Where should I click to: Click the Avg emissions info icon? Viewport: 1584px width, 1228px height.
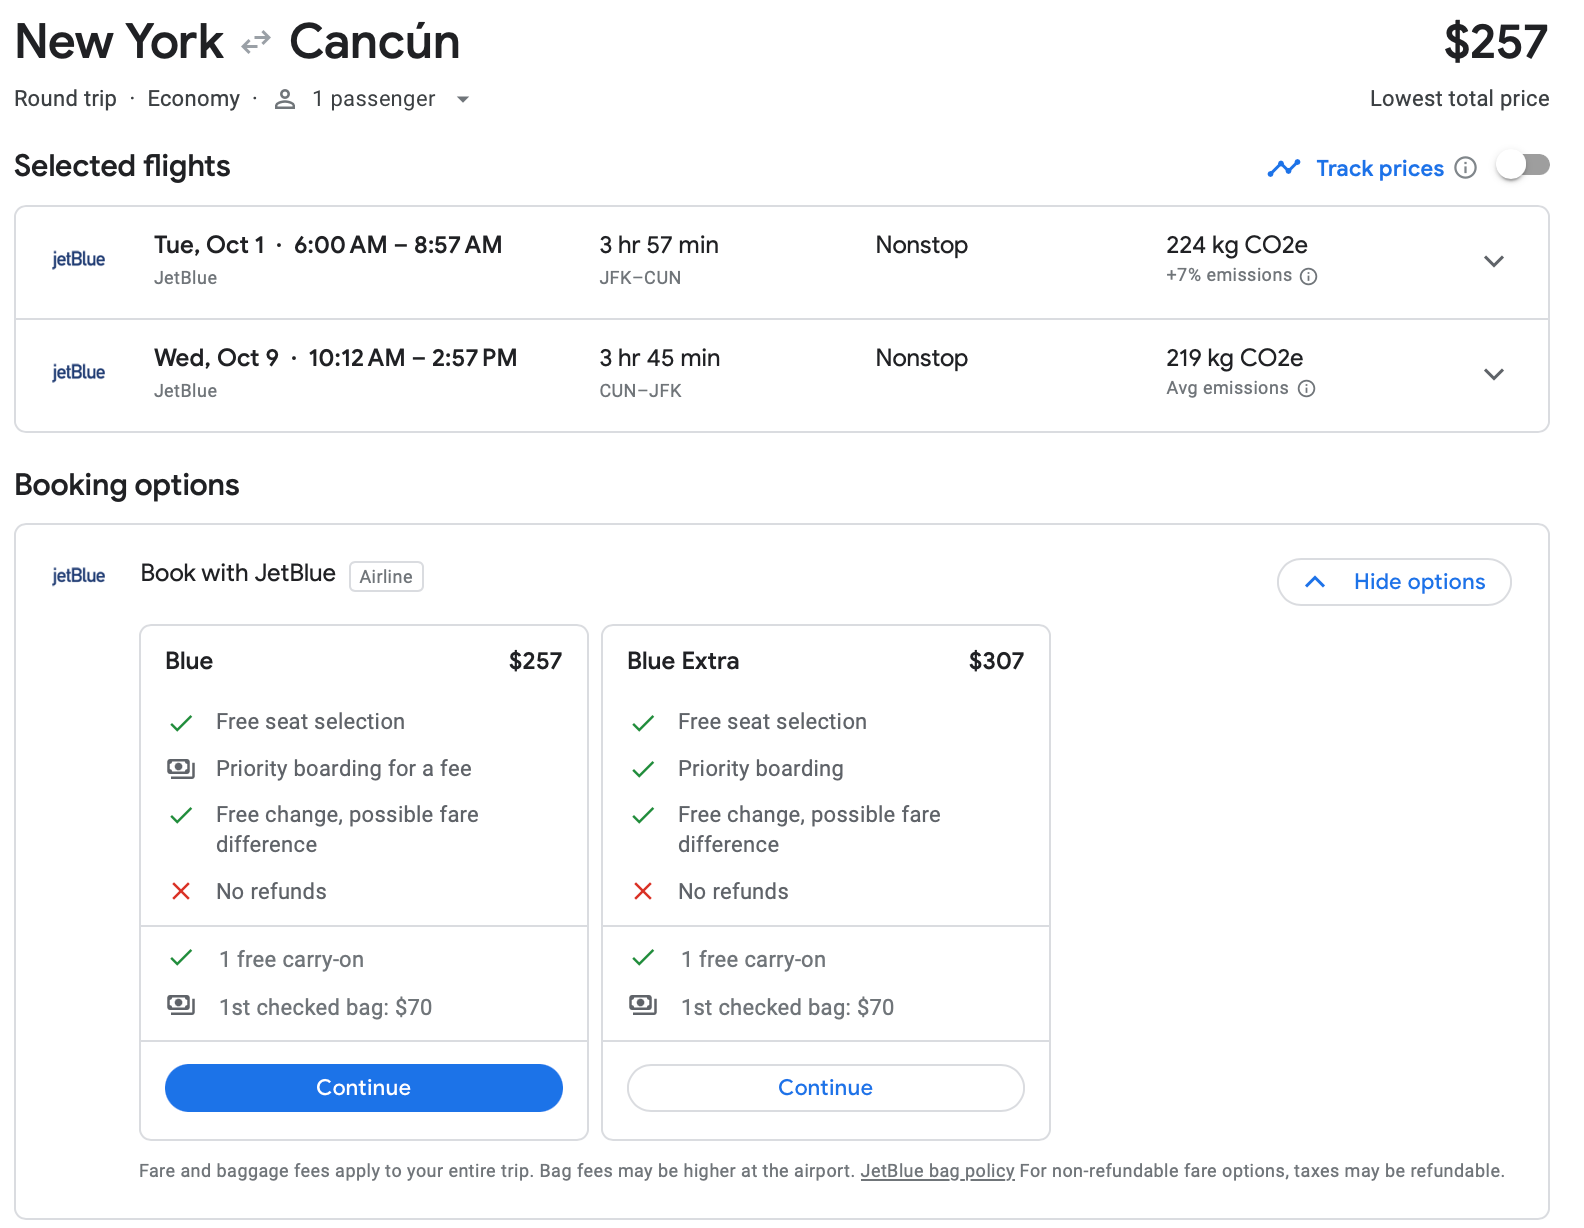(1306, 389)
